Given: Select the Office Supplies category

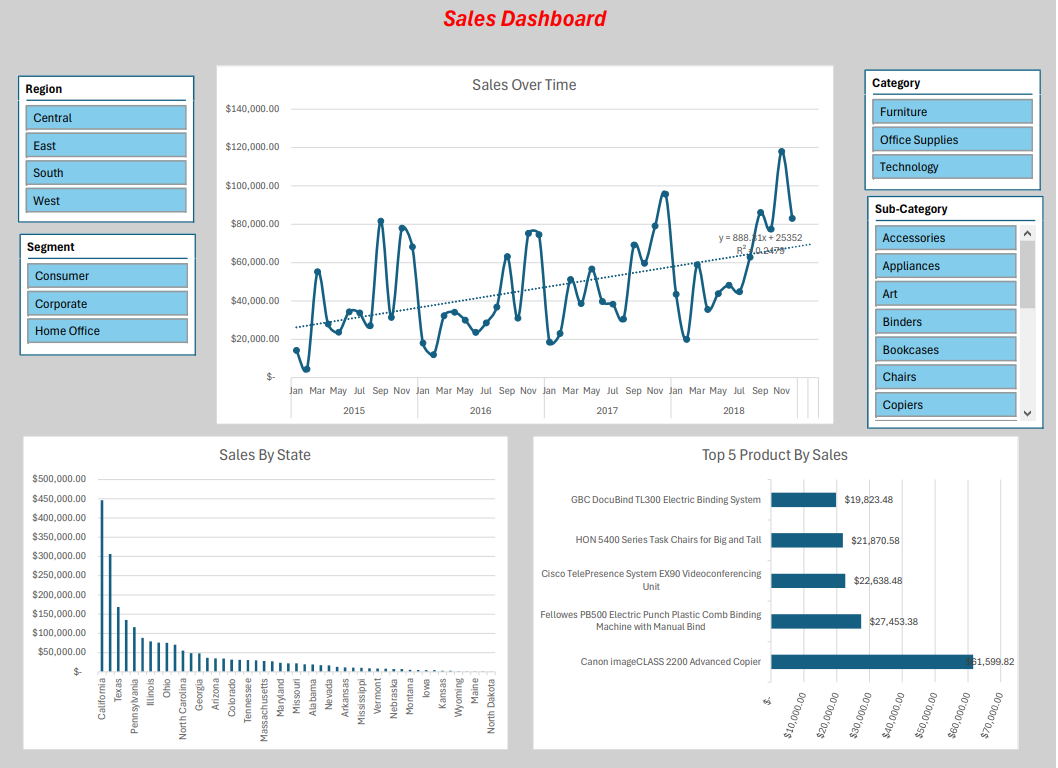Looking at the screenshot, I should click(953, 140).
